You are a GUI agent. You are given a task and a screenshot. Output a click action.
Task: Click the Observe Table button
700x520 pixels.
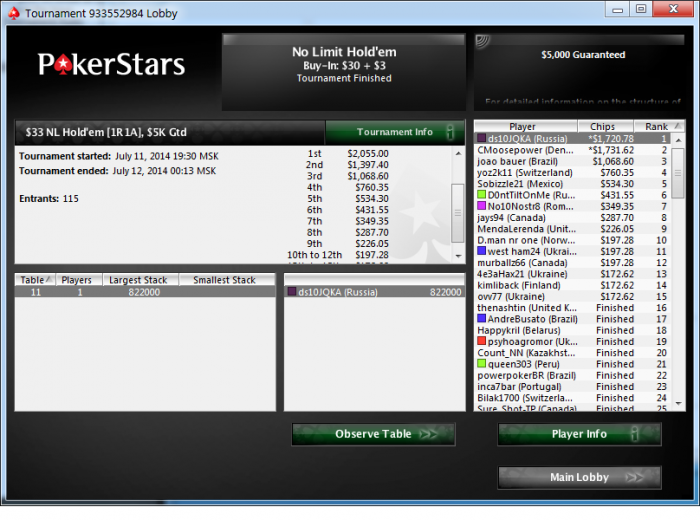point(374,434)
